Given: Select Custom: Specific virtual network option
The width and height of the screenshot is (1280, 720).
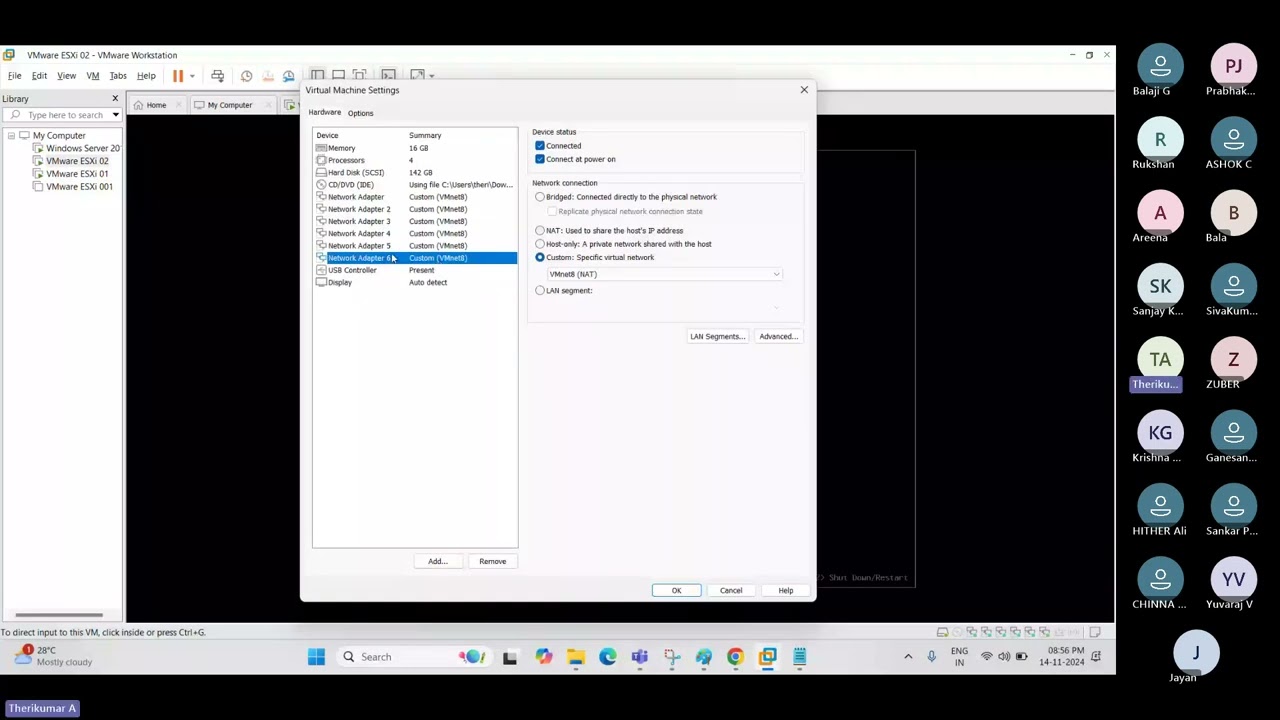Looking at the screenshot, I should tap(540, 257).
